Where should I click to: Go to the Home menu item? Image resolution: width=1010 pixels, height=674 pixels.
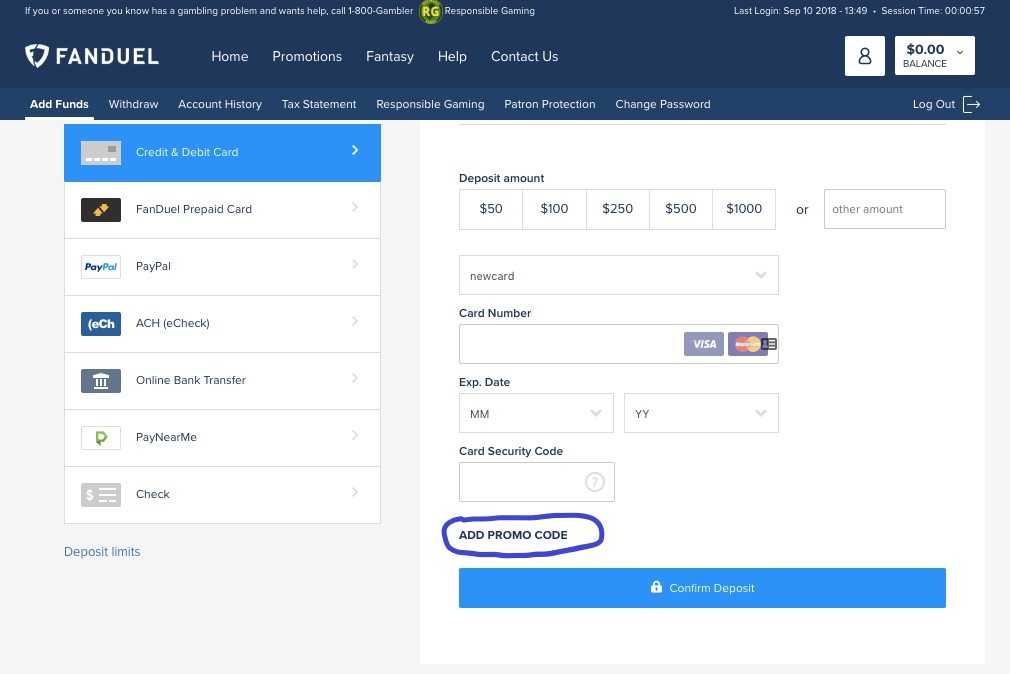tap(229, 57)
